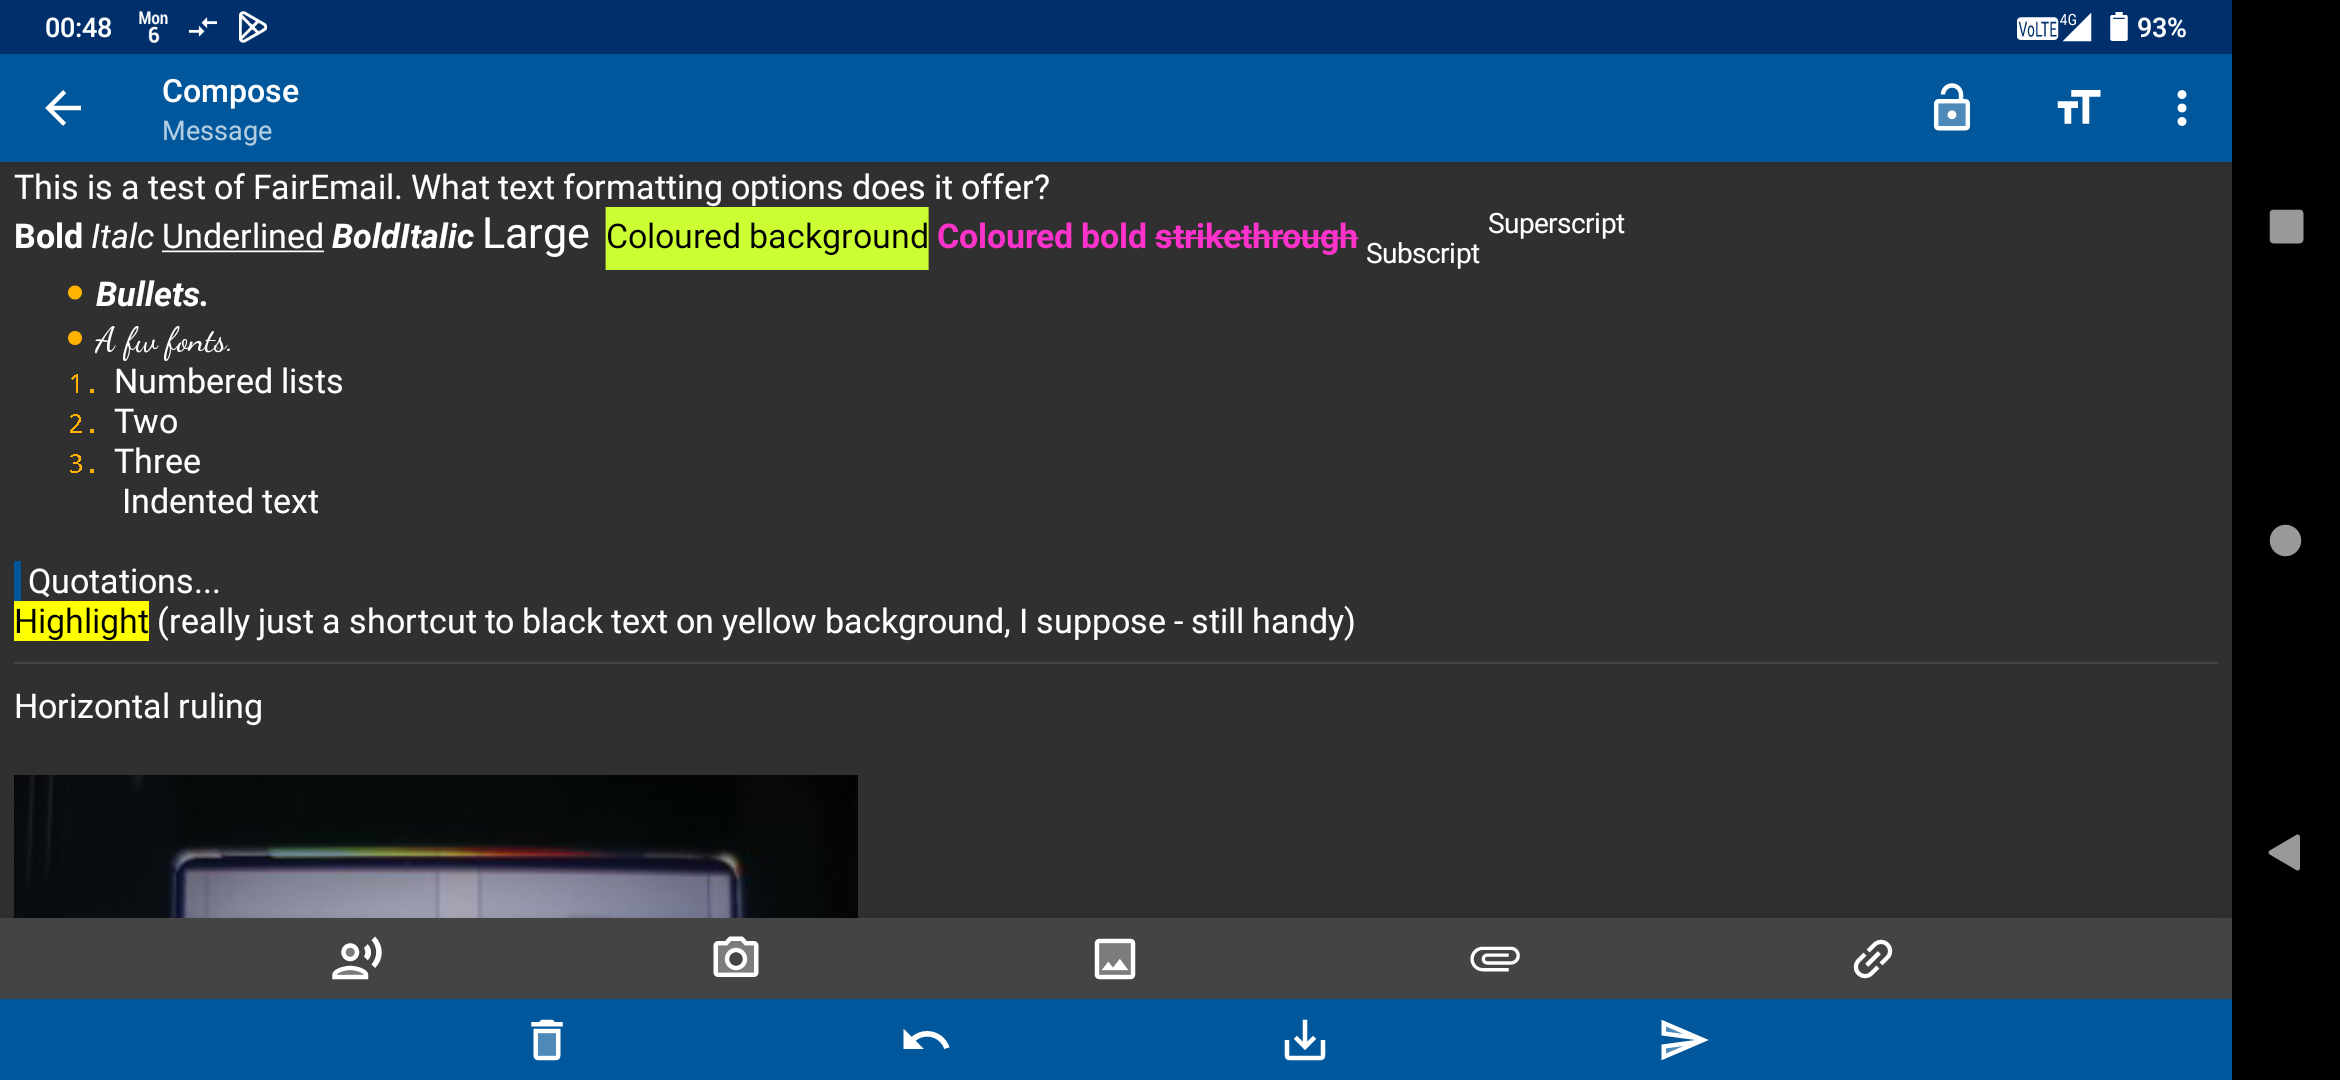The image size is (2340, 1080).
Task: Tap the embedded image thumbnail
Action: pos(435,846)
